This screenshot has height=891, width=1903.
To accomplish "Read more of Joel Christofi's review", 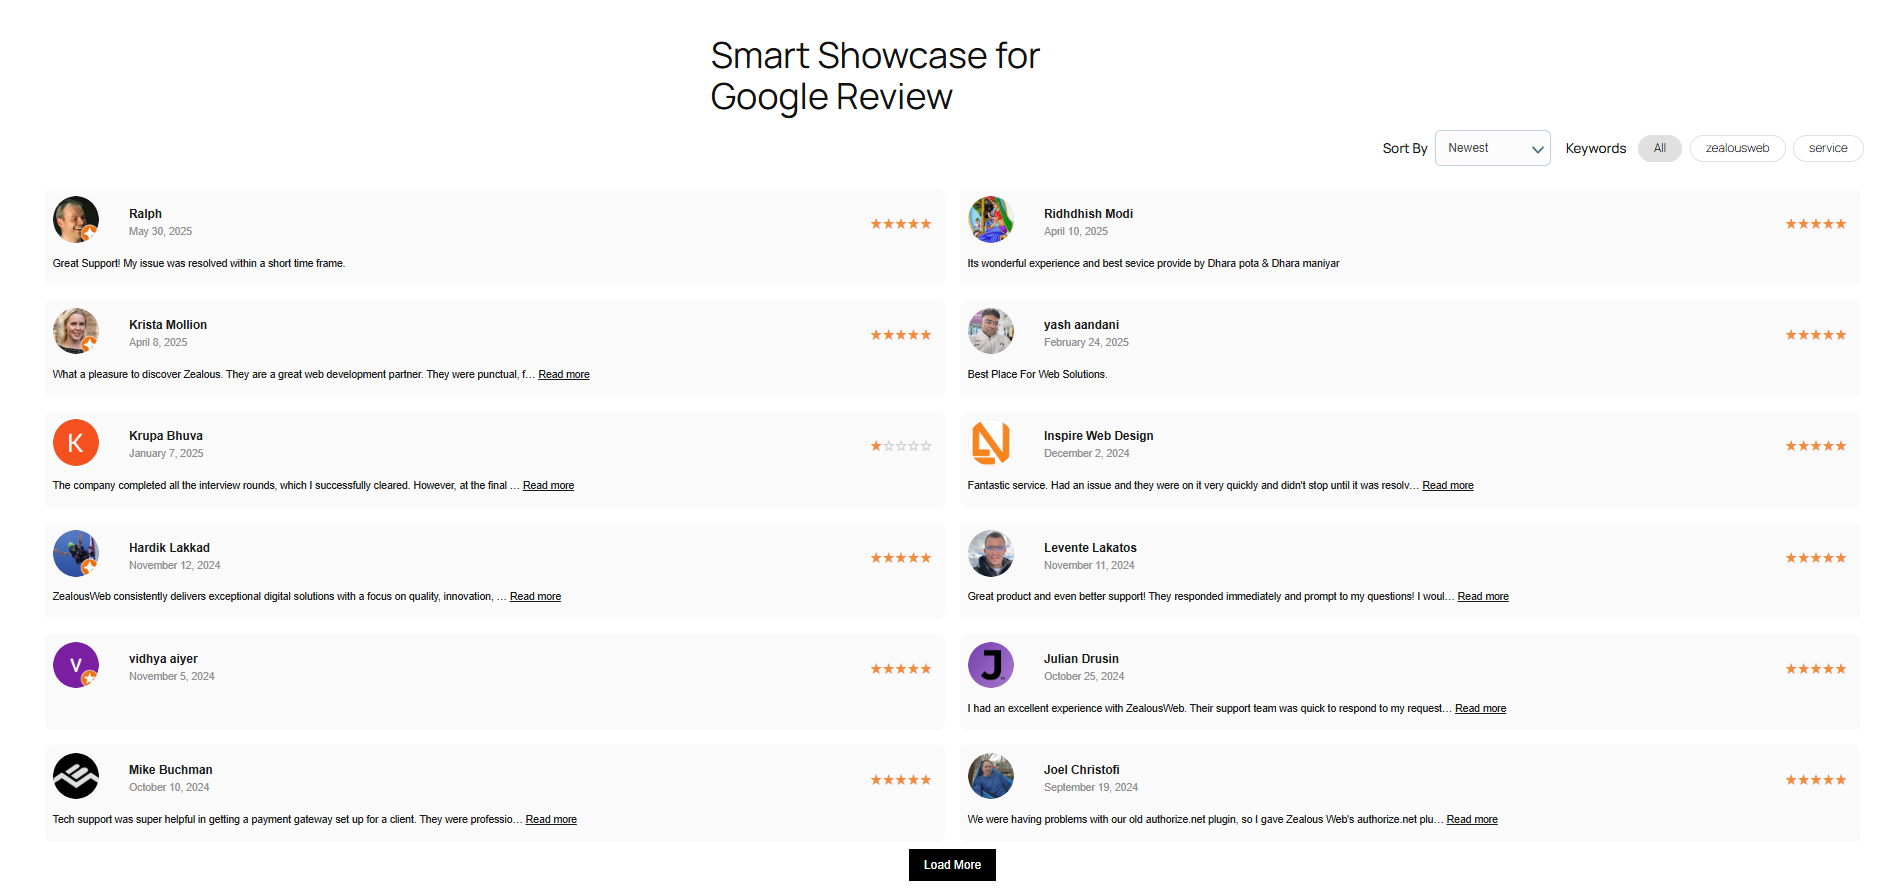I will click(x=1471, y=820).
